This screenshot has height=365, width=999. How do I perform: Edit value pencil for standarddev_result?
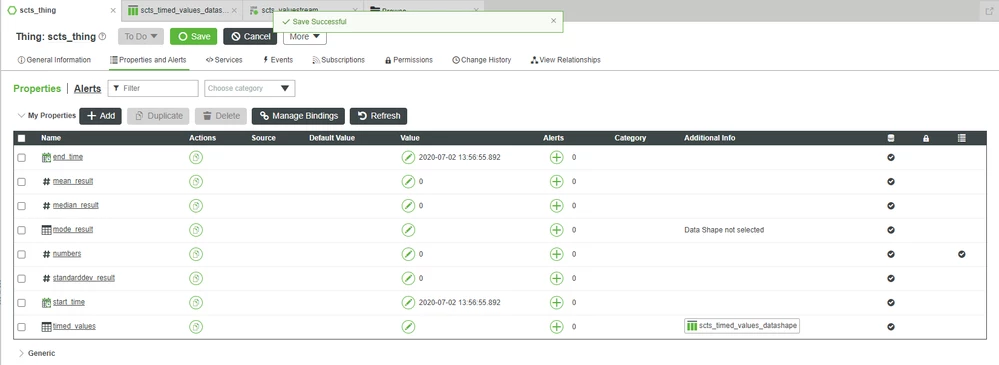tap(408, 278)
